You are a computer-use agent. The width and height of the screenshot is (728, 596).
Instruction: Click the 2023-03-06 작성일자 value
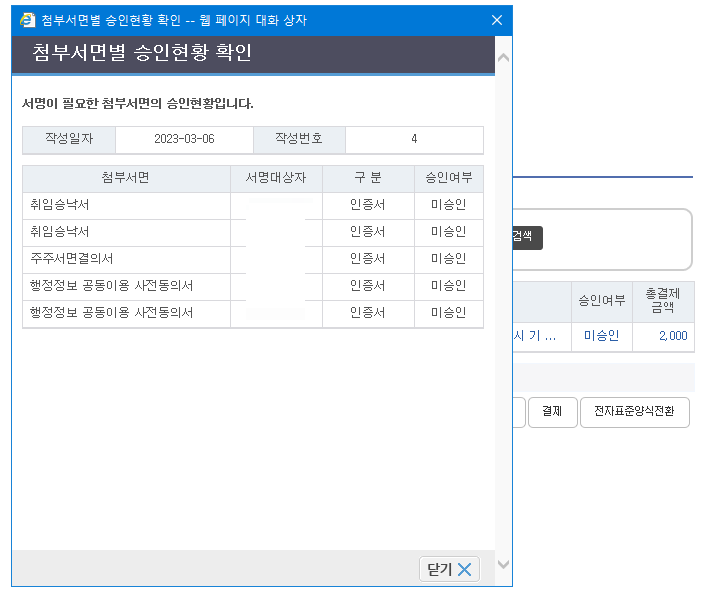(x=184, y=139)
